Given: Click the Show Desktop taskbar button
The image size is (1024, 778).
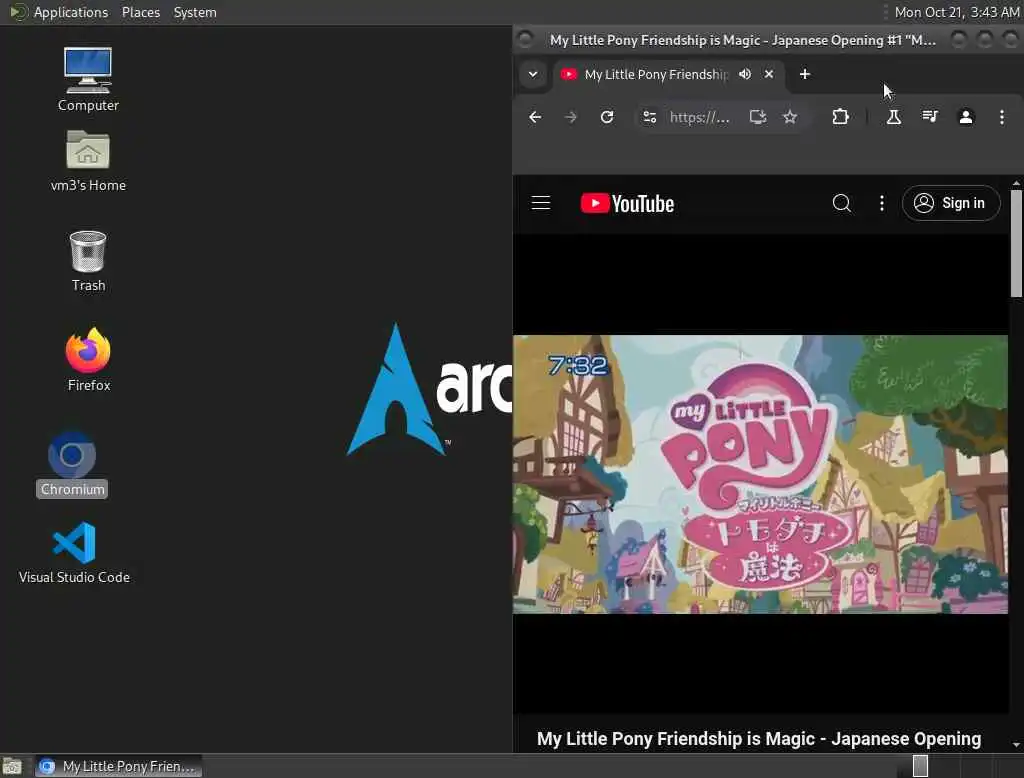Looking at the screenshot, I should 12,766.
